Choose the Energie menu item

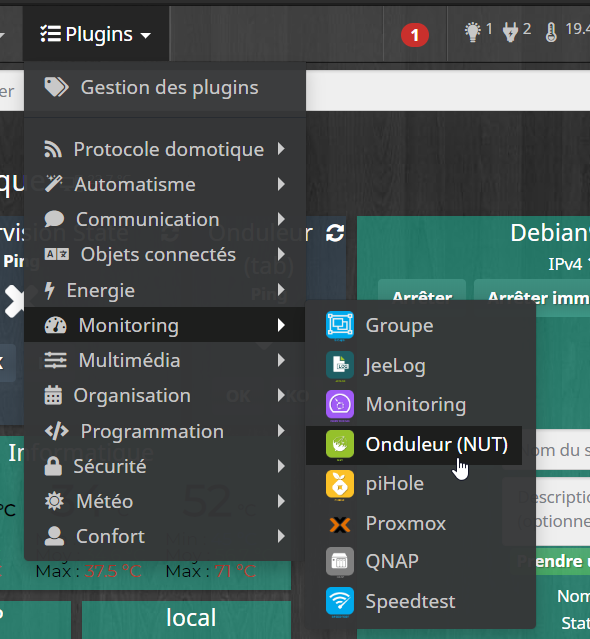(165, 290)
